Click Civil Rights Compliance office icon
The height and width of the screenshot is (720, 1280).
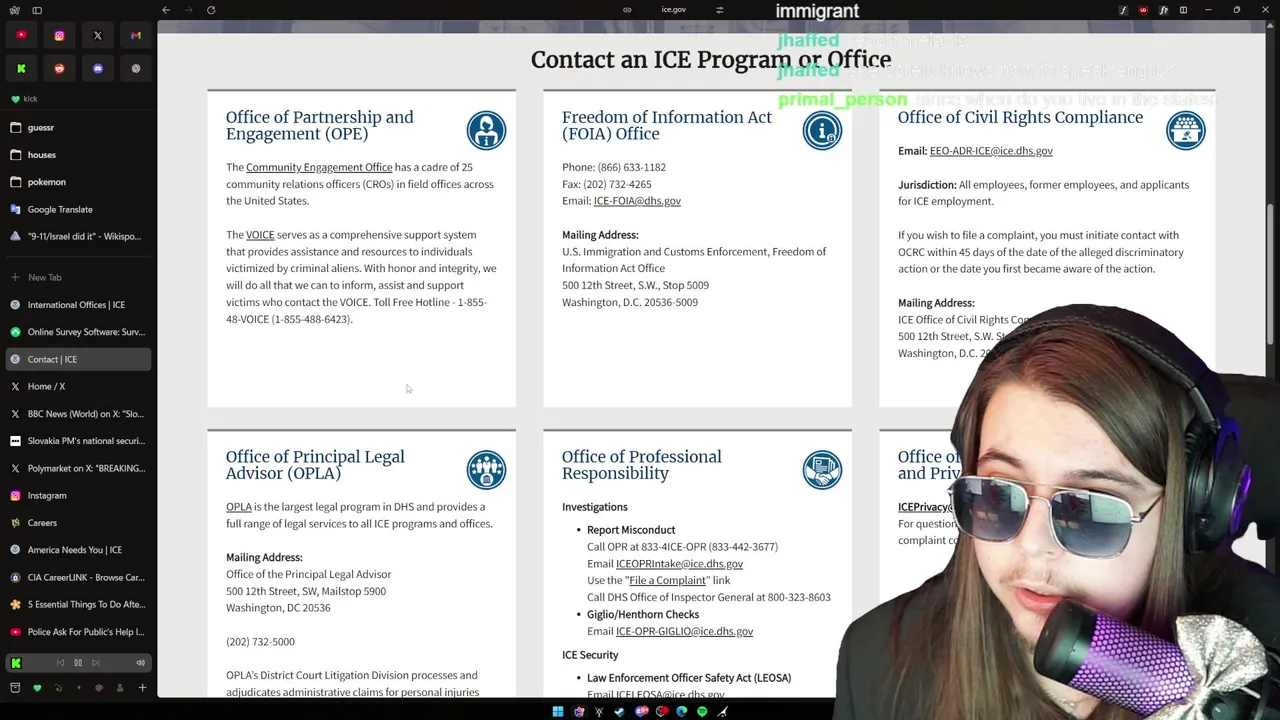click(1185, 130)
